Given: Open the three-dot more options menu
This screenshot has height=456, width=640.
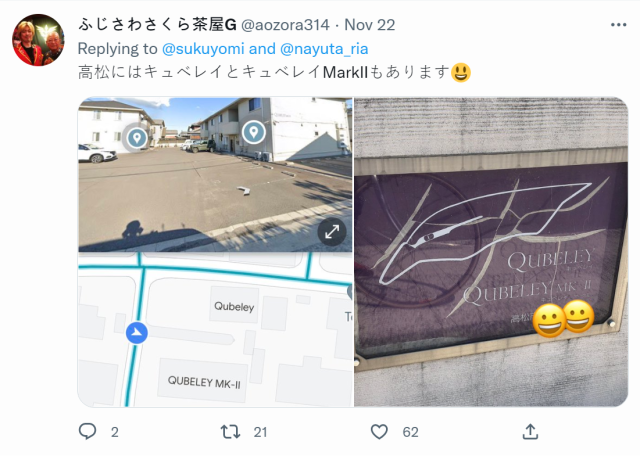Looking at the screenshot, I should [x=618, y=25].
